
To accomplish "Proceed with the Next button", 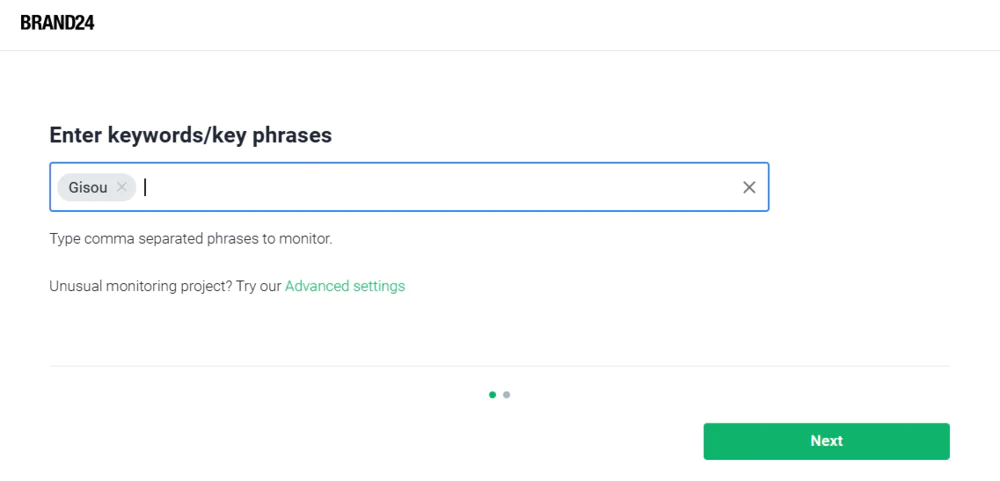I will (x=827, y=441).
